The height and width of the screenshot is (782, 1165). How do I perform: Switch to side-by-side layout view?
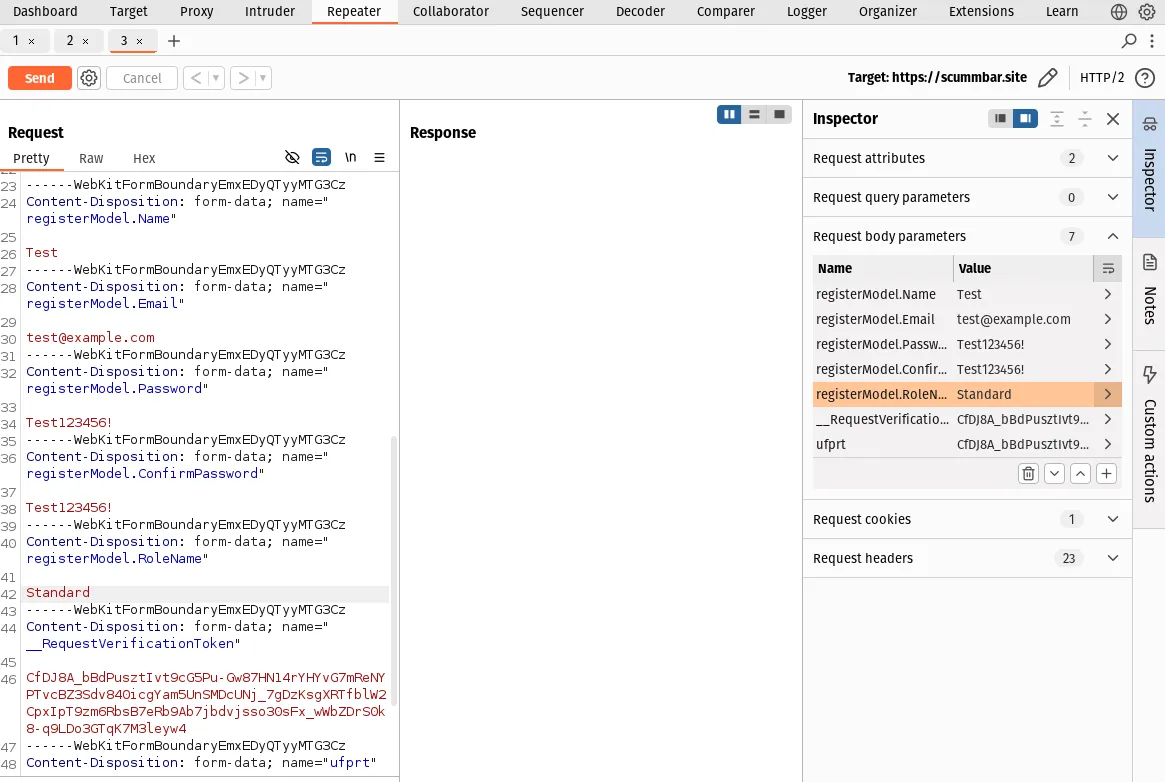pos(729,114)
